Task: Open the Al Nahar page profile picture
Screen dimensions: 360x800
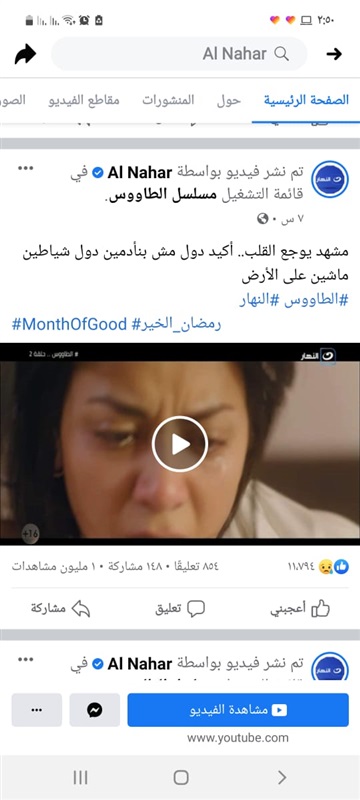Action: (330, 180)
